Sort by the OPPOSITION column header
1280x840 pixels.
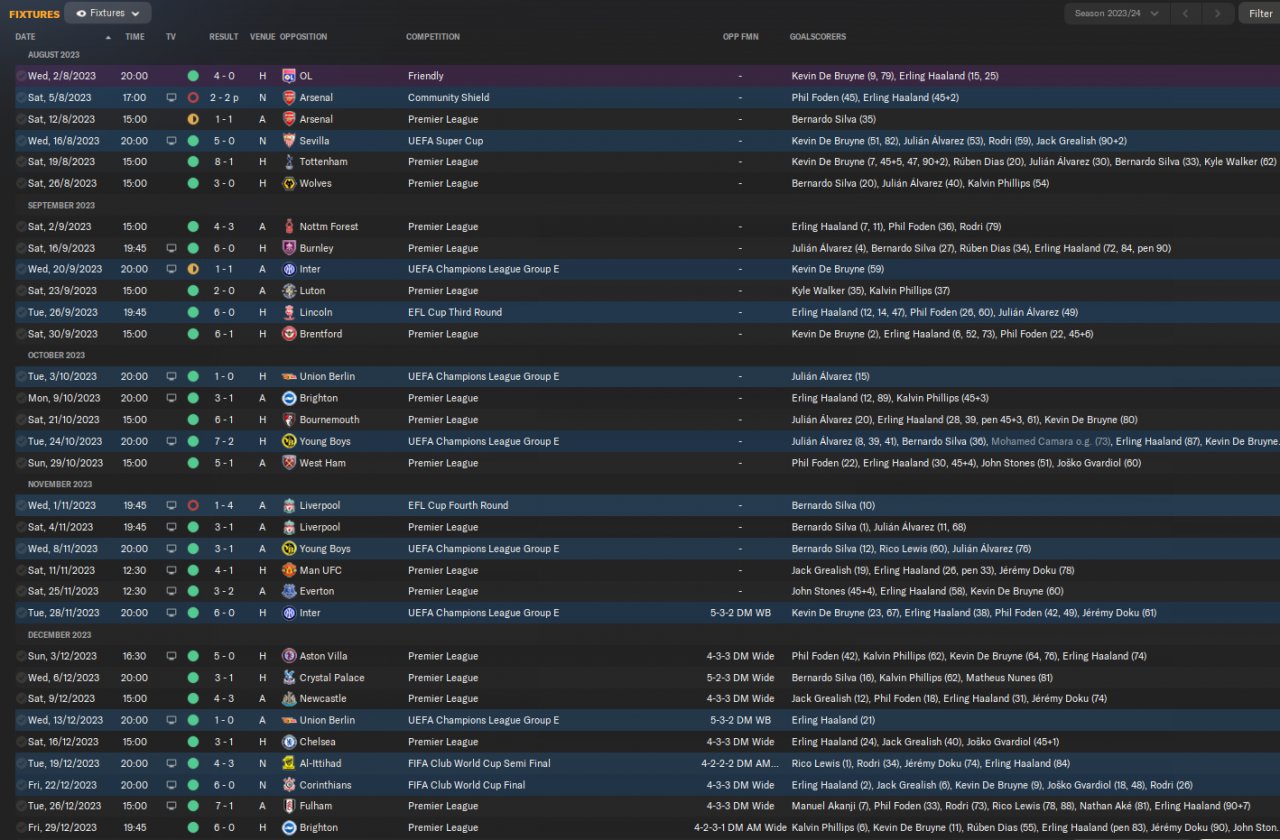tap(304, 37)
